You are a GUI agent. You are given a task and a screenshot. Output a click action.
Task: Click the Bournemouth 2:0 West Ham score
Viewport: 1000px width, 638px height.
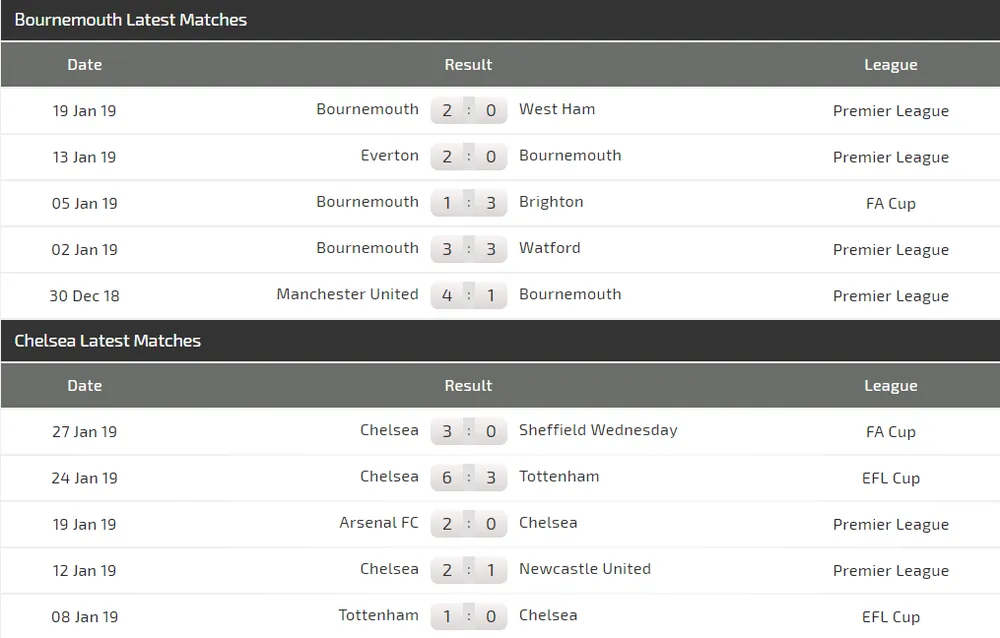(469, 110)
